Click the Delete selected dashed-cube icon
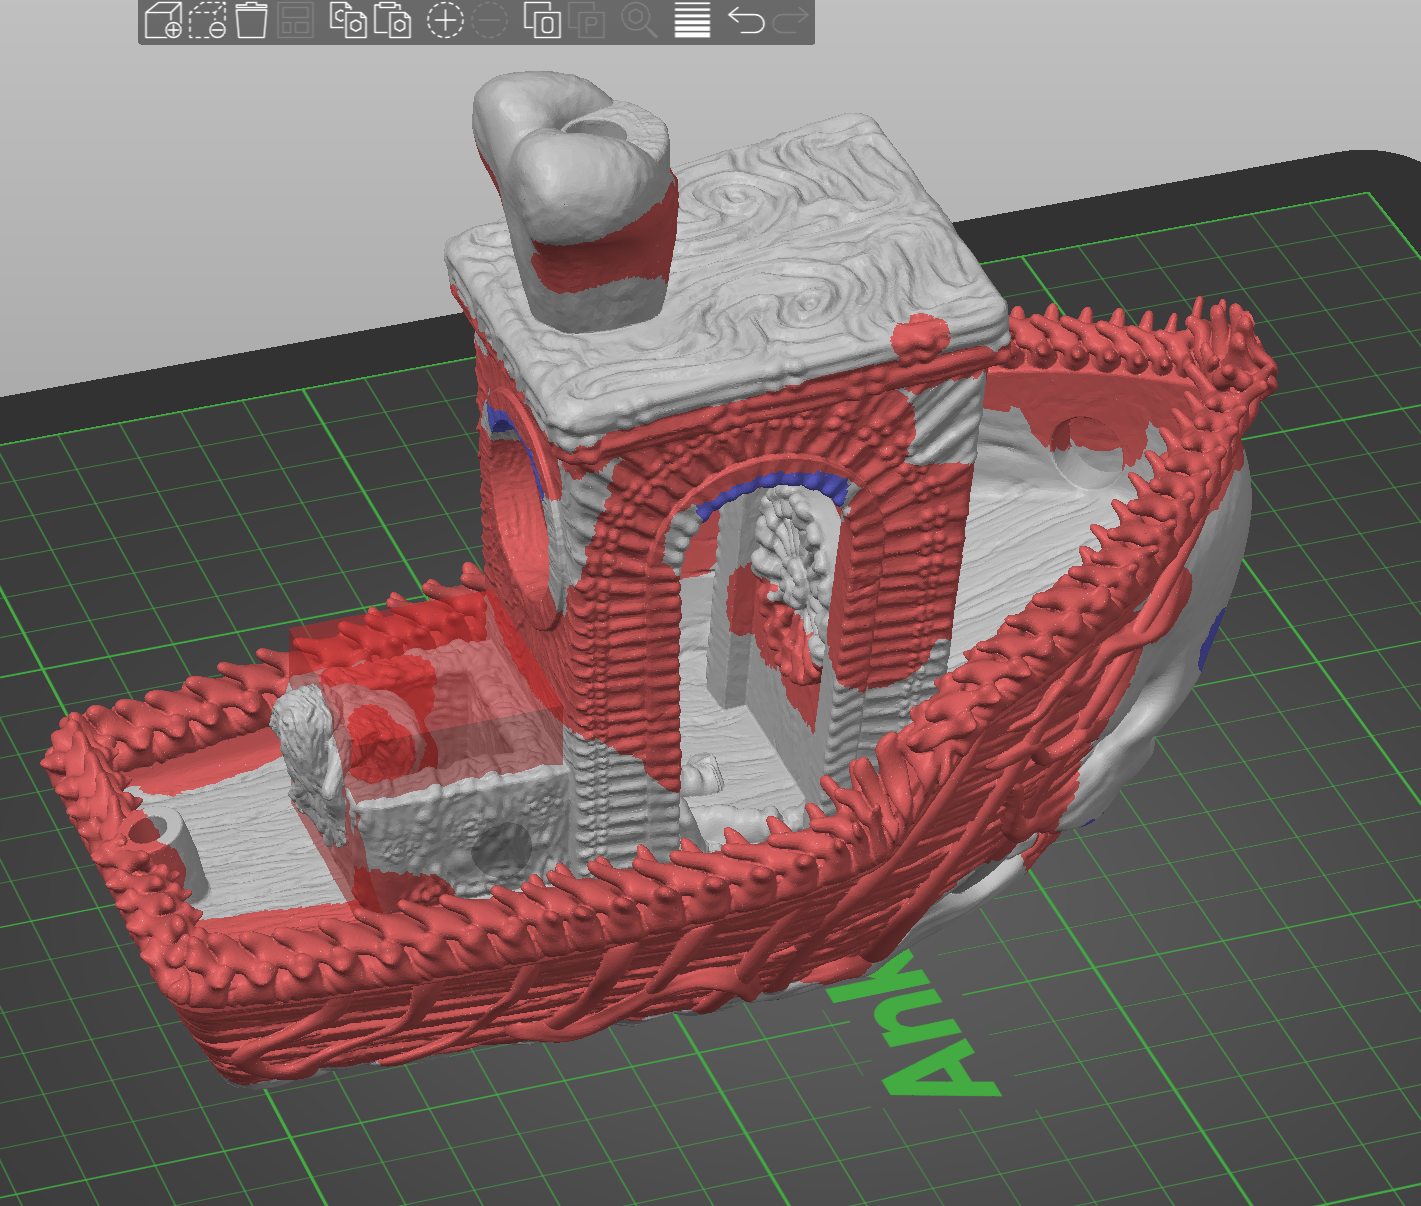 (208, 21)
